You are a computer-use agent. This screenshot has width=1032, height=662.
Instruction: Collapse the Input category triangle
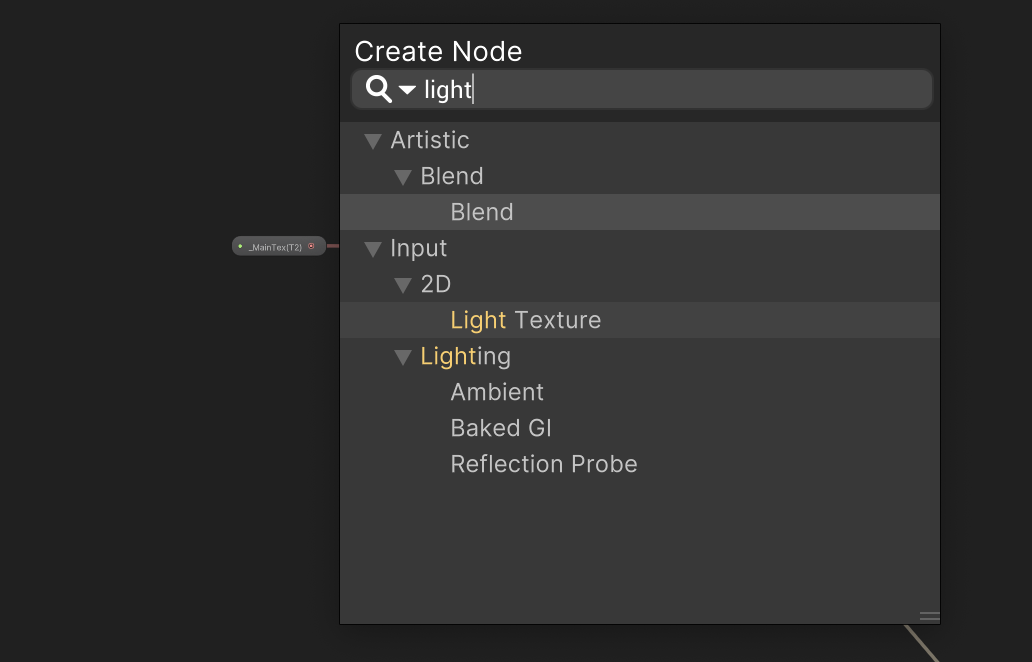point(373,249)
